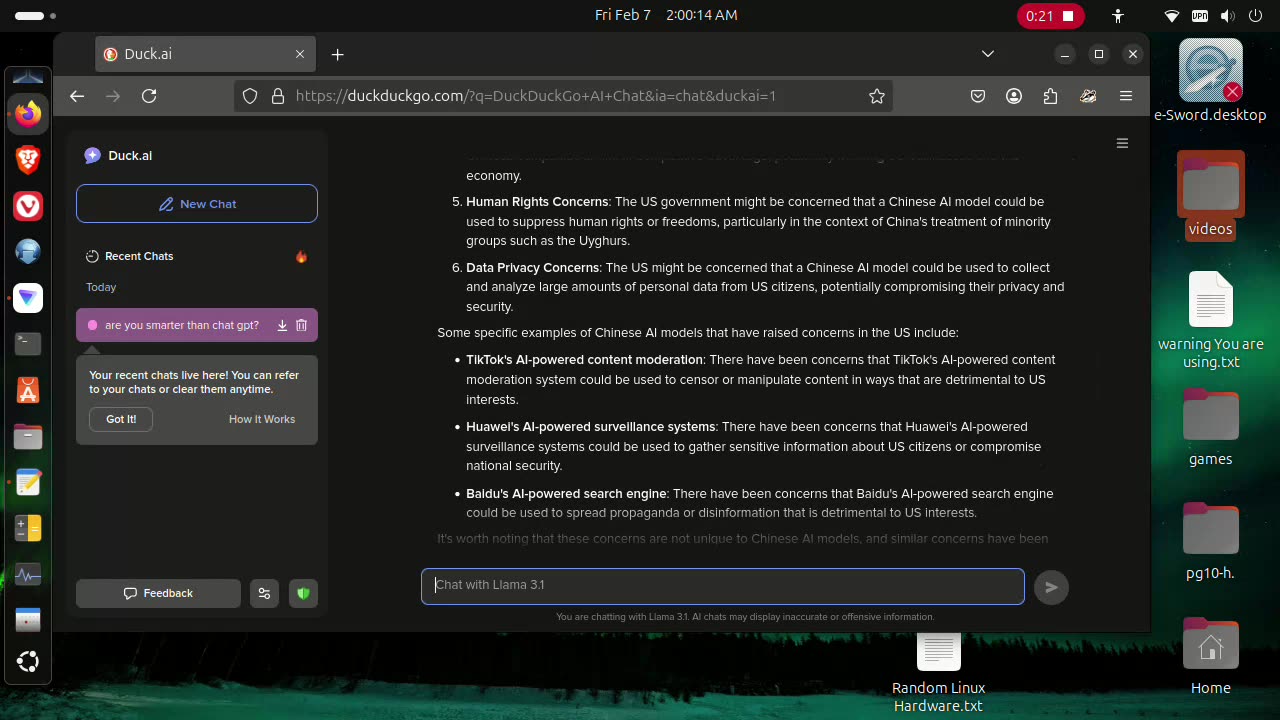The width and height of the screenshot is (1280, 720).
Task: Open the text editor notepad dock icon
Action: [28, 482]
